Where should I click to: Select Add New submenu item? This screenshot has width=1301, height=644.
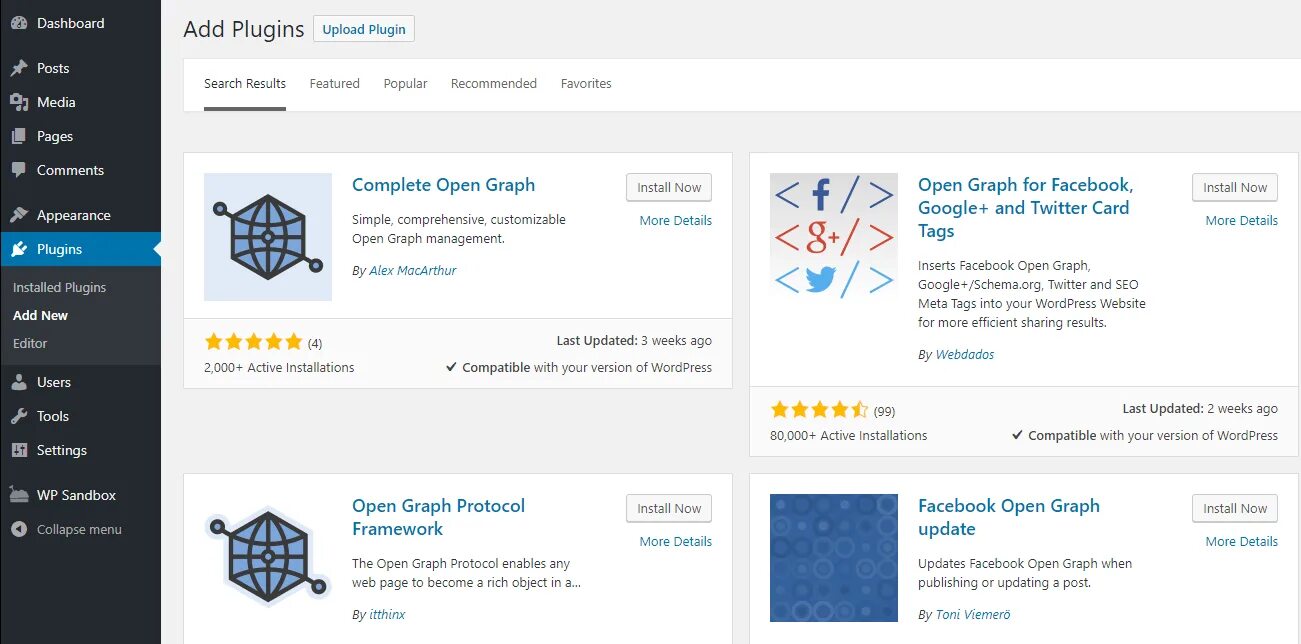[40, 315]
